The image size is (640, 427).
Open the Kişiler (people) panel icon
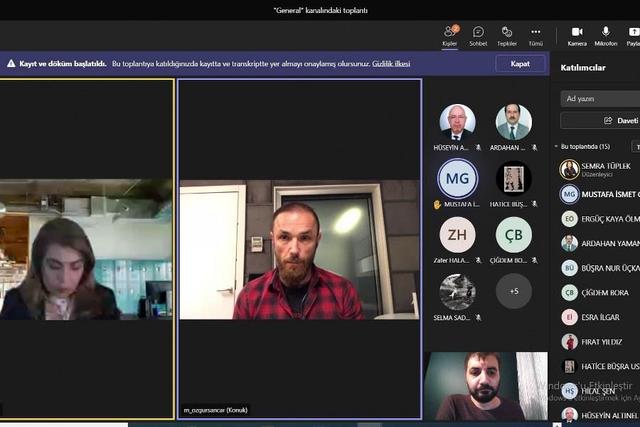point(450,36)
